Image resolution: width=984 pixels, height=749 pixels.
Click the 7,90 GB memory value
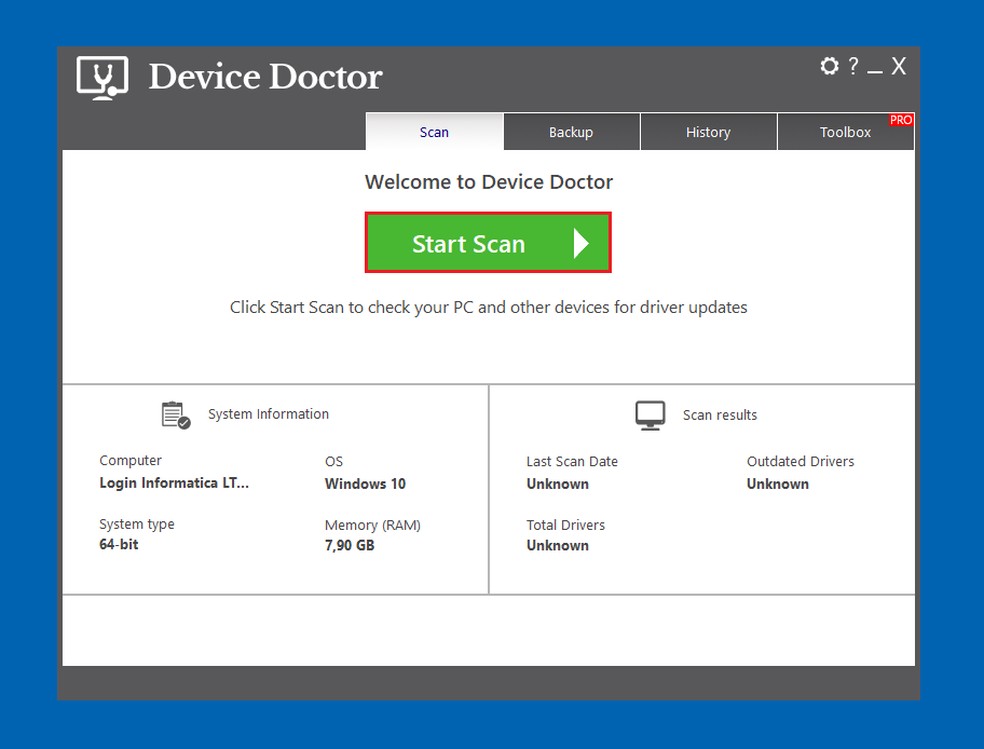(x=350, y=546)
